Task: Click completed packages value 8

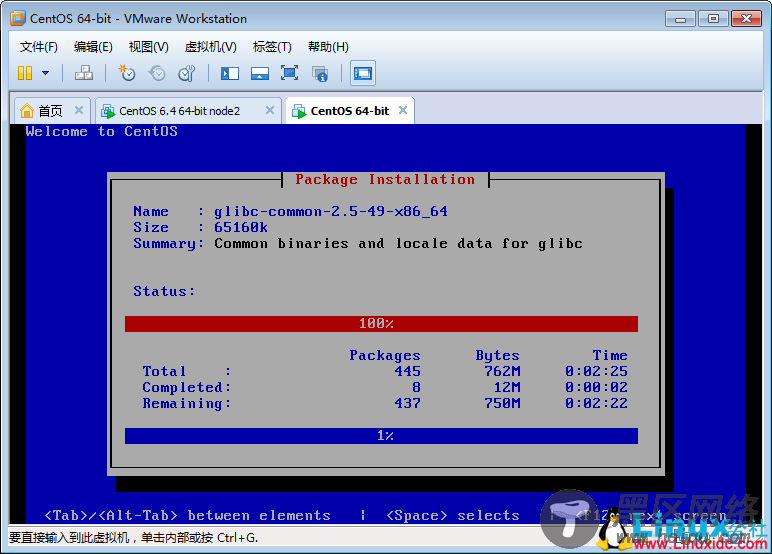Action: pyautogui.click(x=417, y=388)
